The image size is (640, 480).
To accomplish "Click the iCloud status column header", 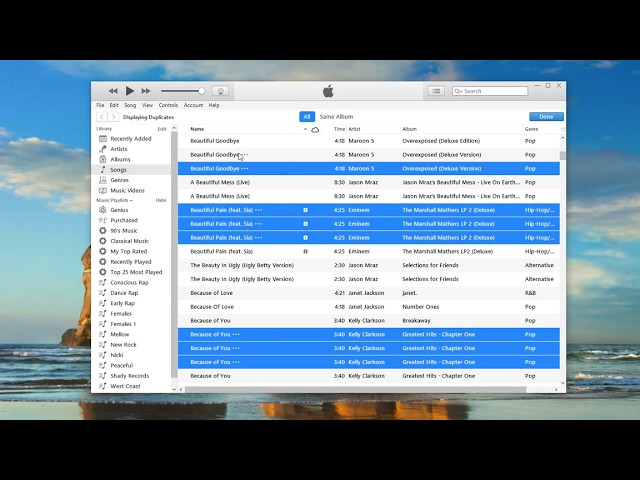I will click(315, 129).
